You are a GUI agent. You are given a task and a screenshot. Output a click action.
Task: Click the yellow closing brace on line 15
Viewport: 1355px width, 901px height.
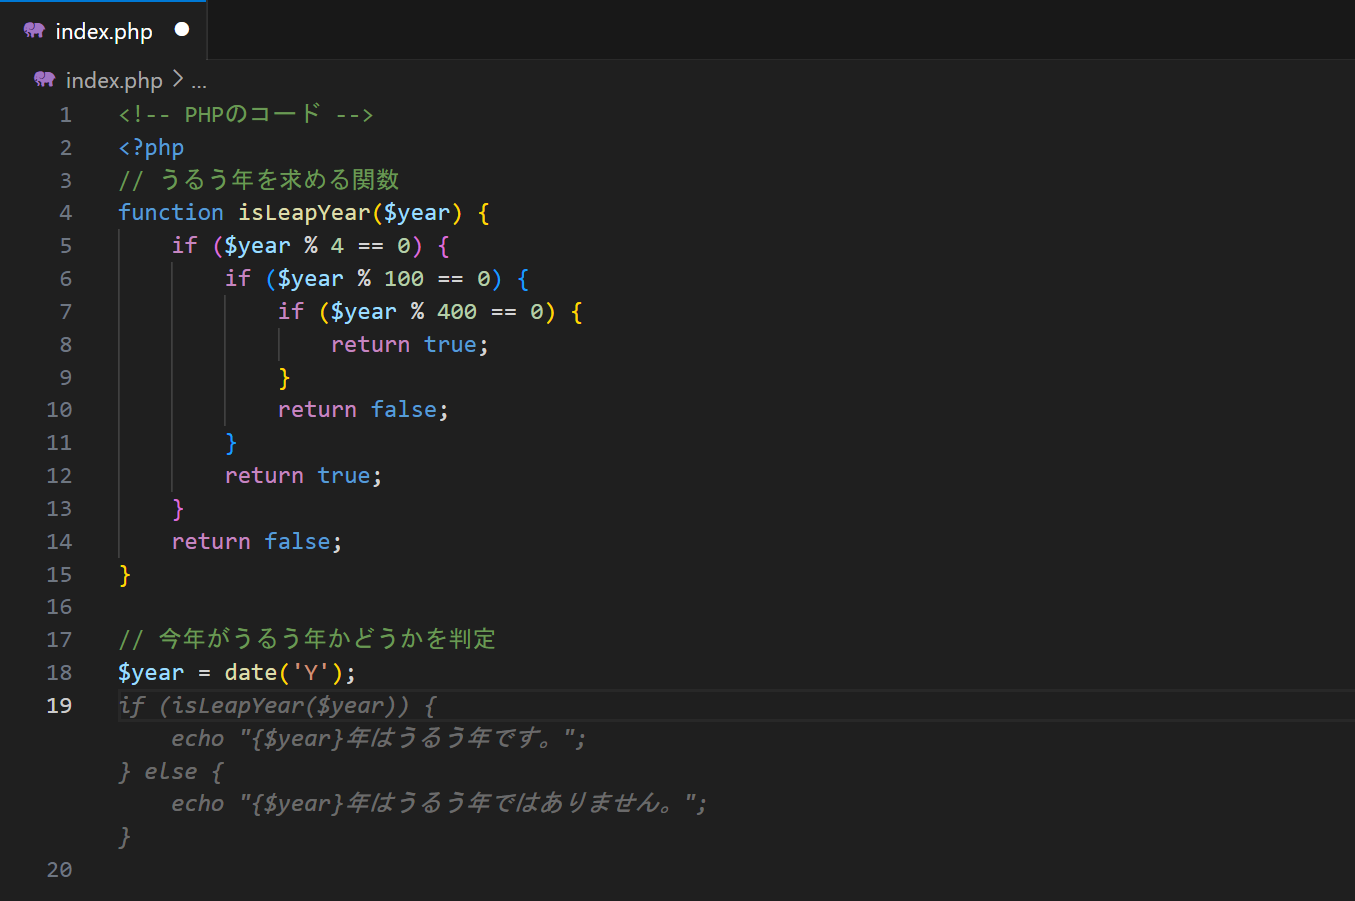pyautogui.click(x=125, y=575)
